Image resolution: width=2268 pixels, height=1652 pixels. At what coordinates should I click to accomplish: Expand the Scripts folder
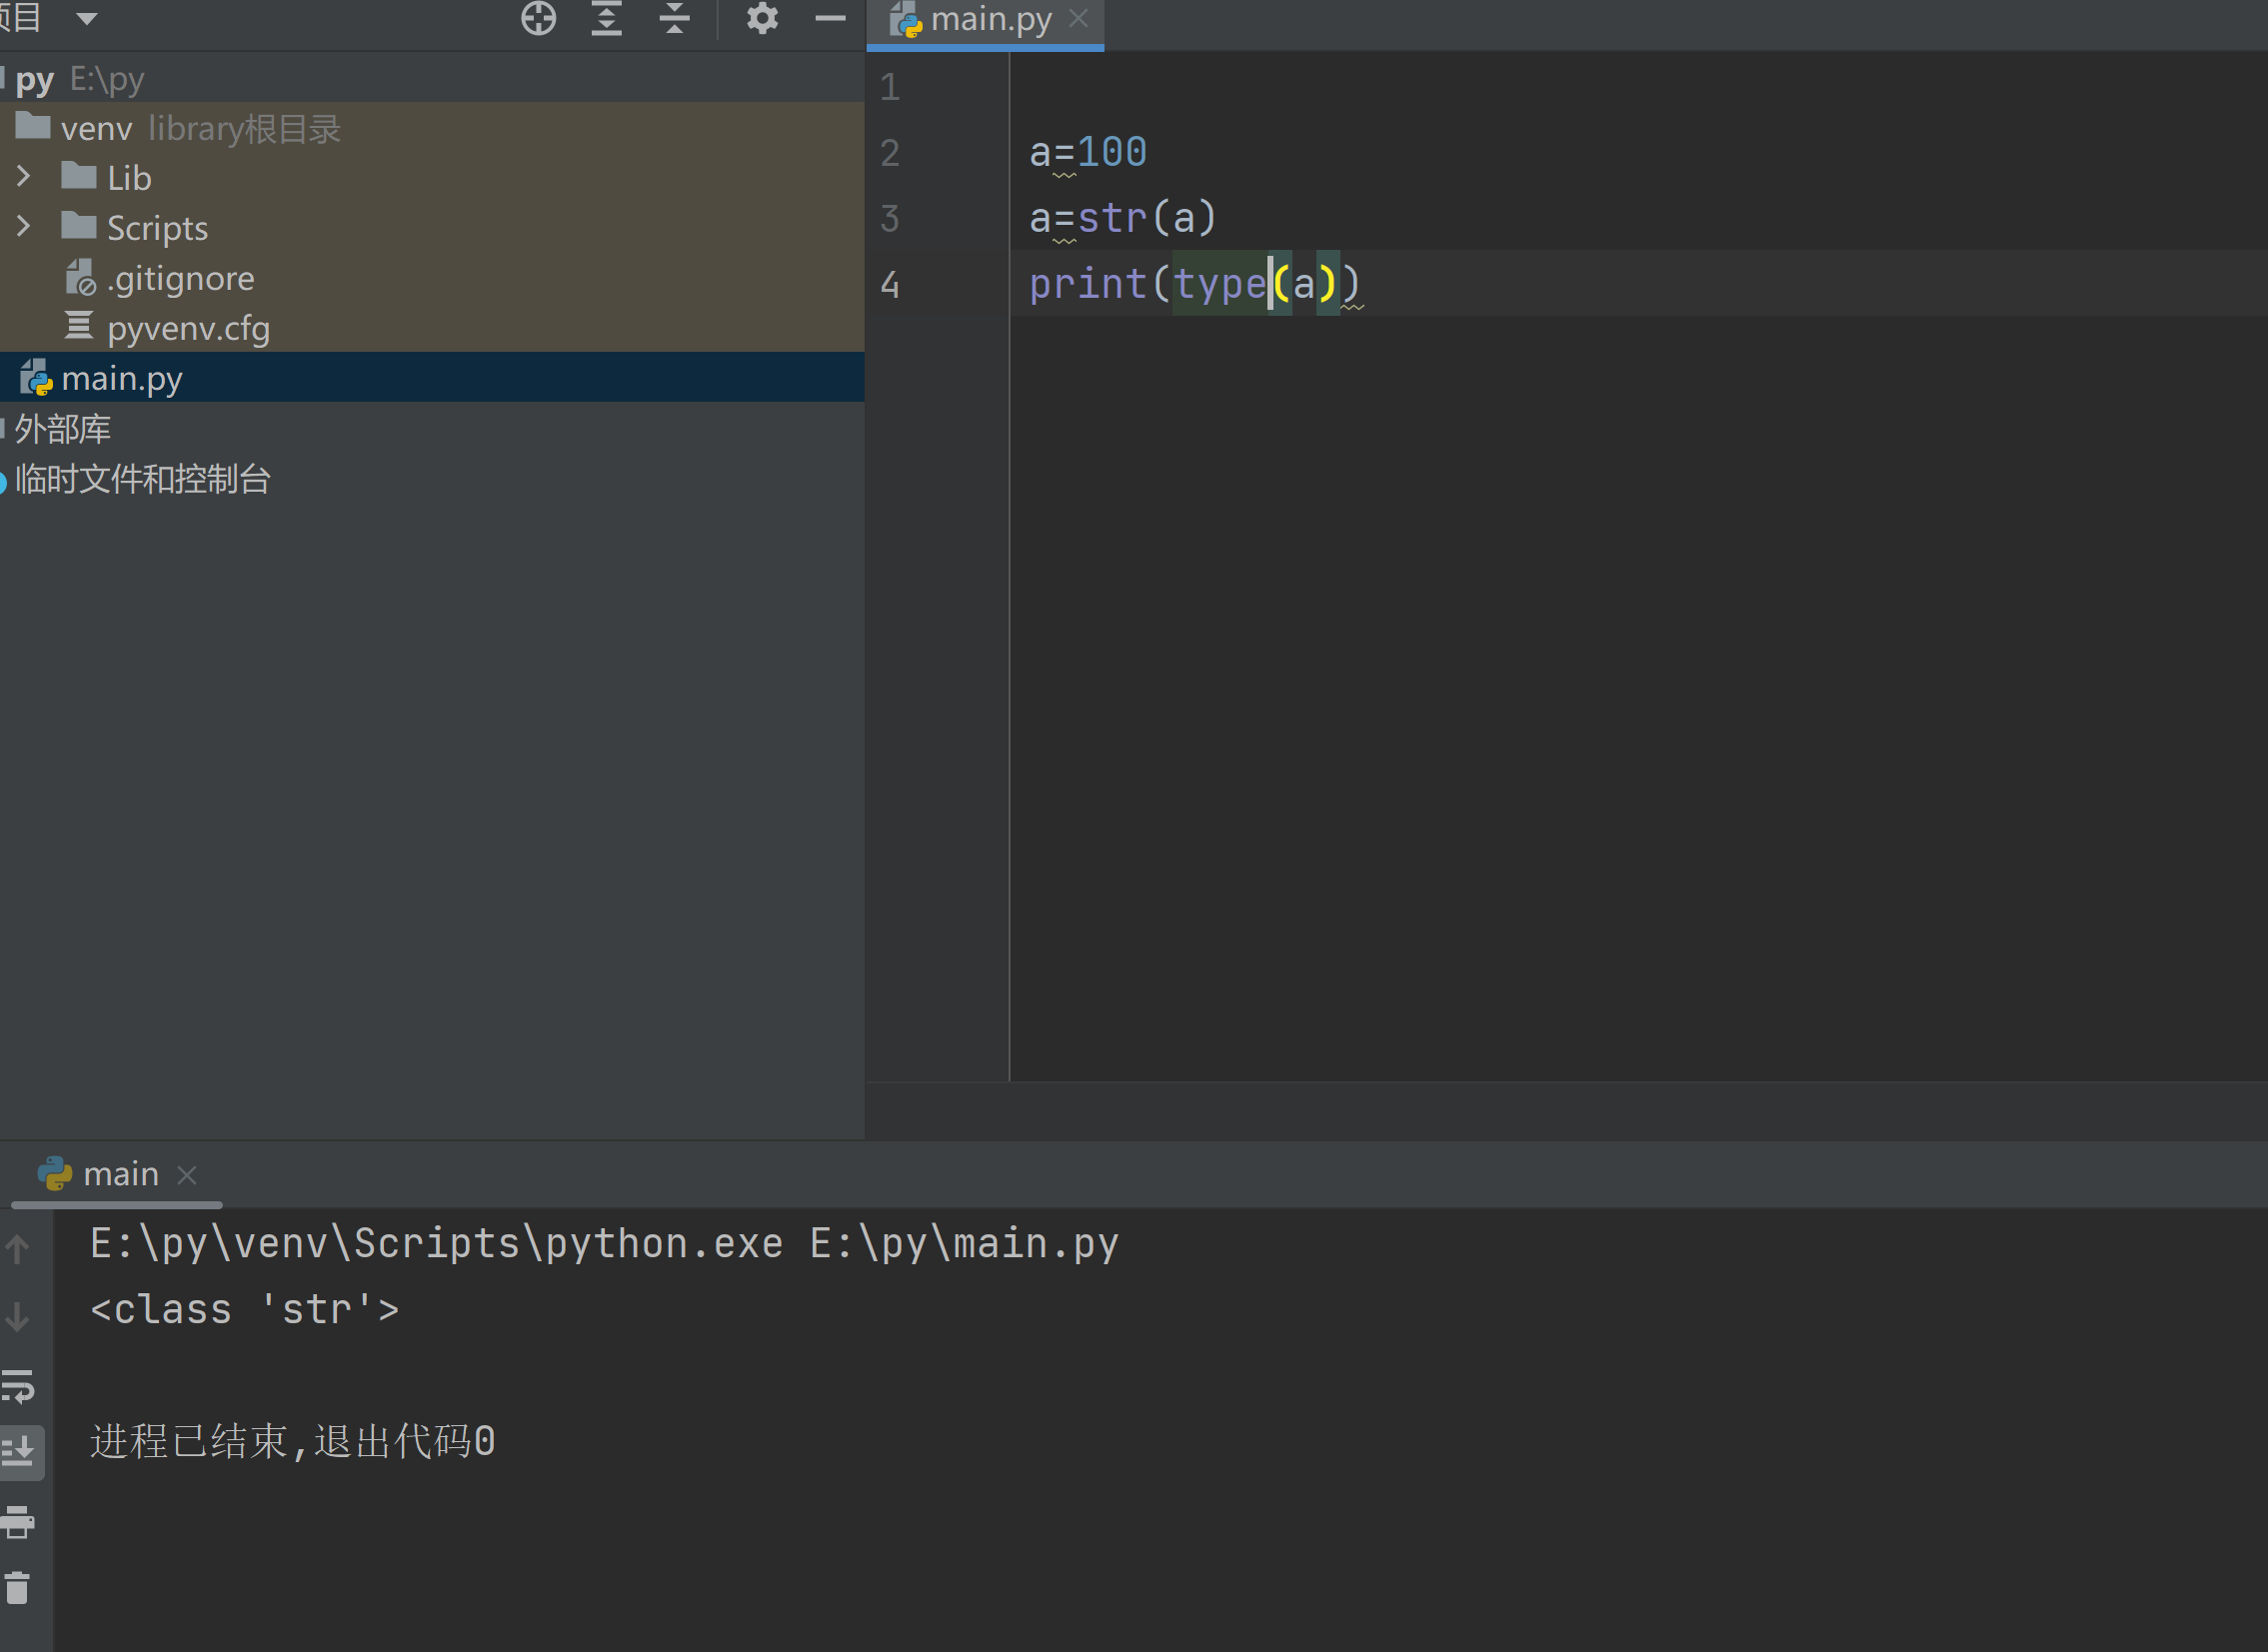coord(23,227)
